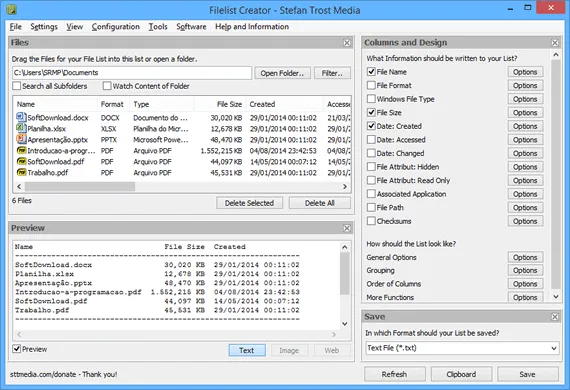Open Options for Date: Created
Viewport: 570px width, 390px height.
(525, 126)
